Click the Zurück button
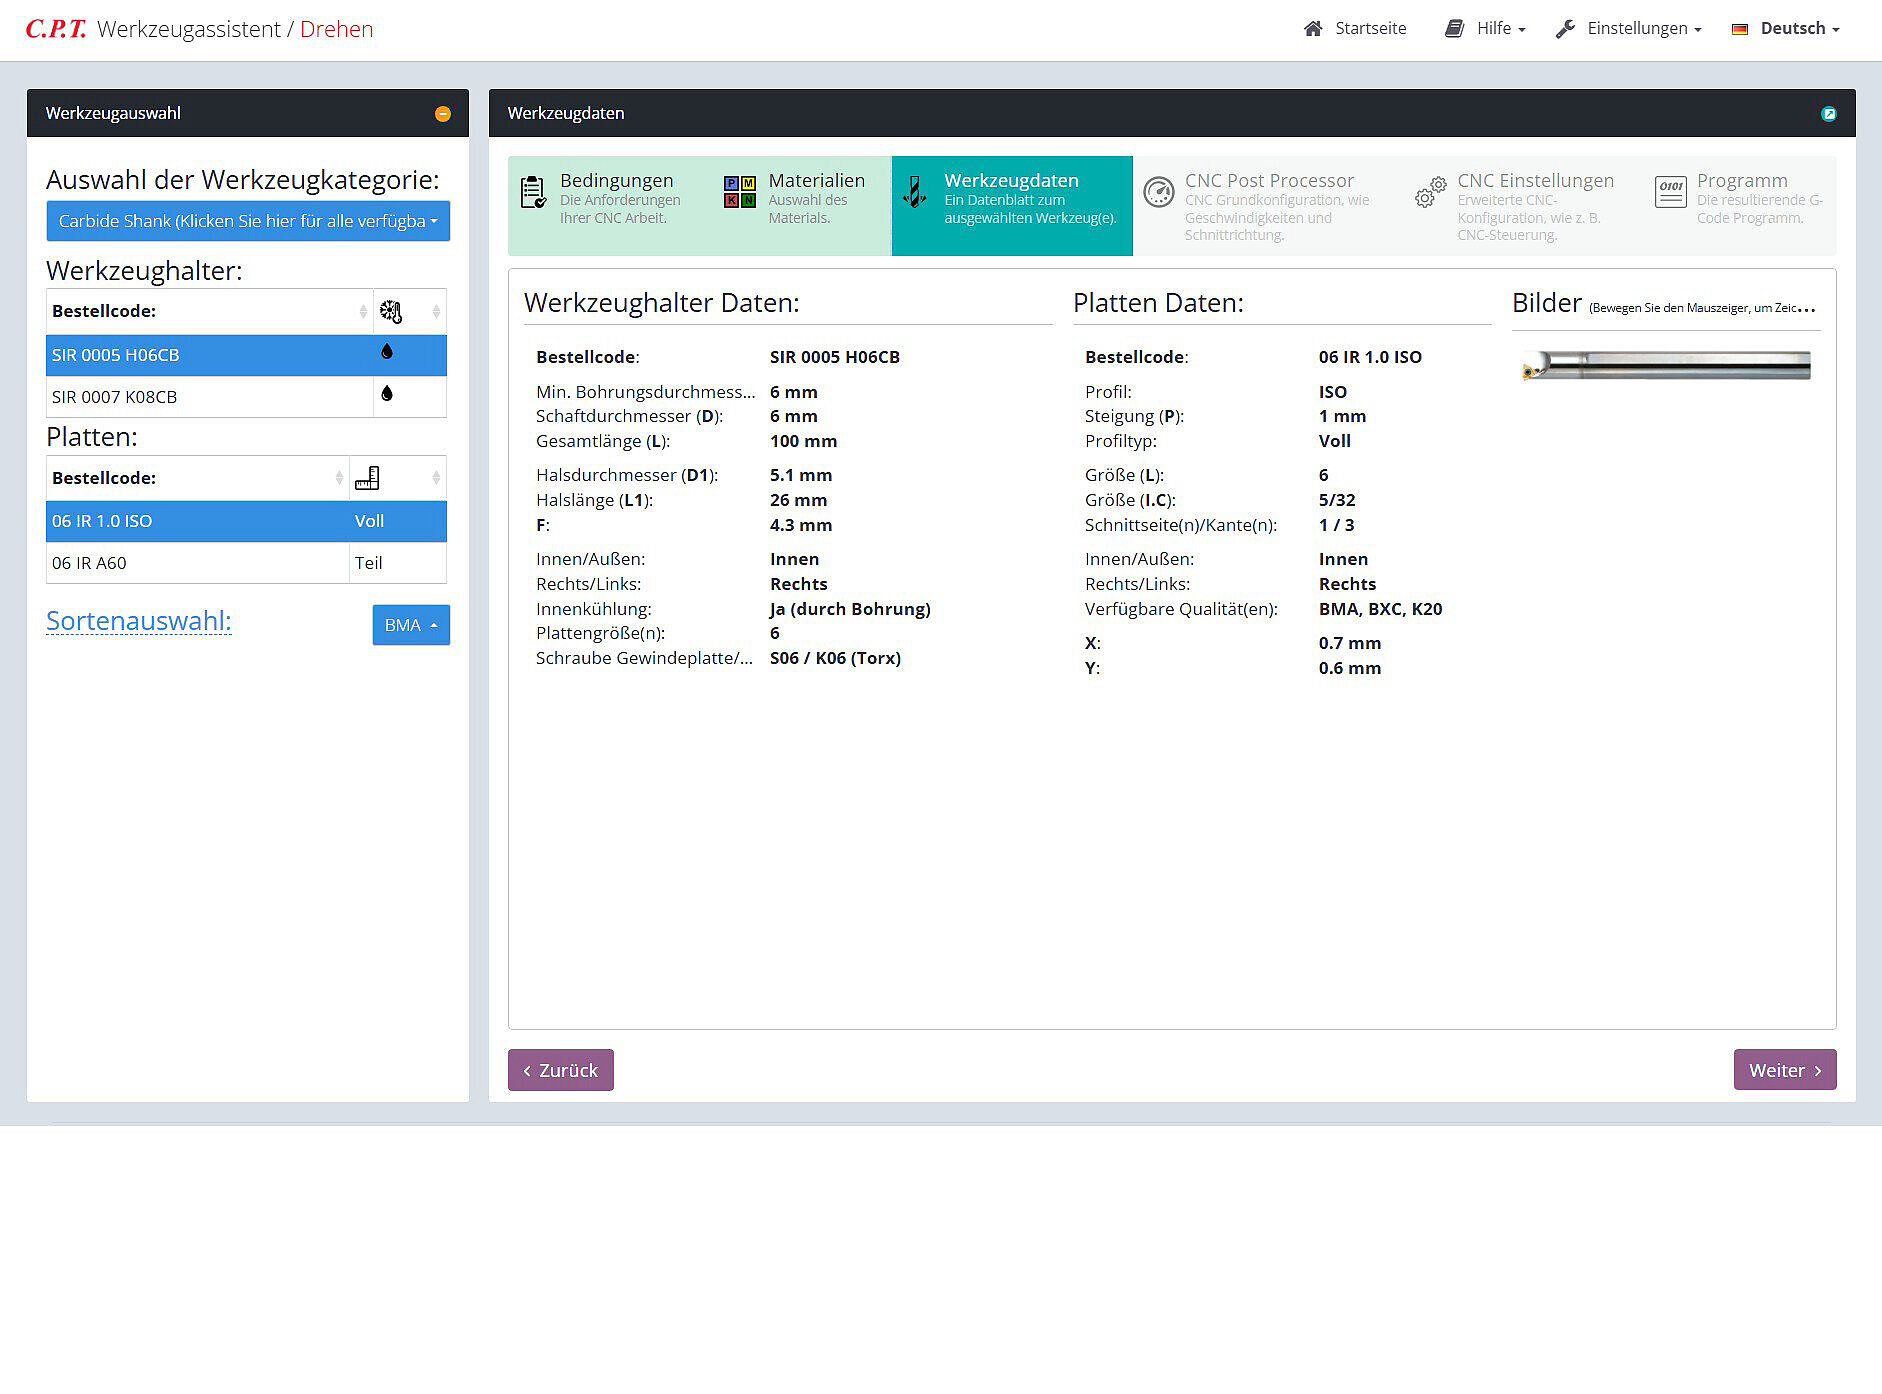The width and height of the screenshot is (1882, 1394). pos(560,1070)
